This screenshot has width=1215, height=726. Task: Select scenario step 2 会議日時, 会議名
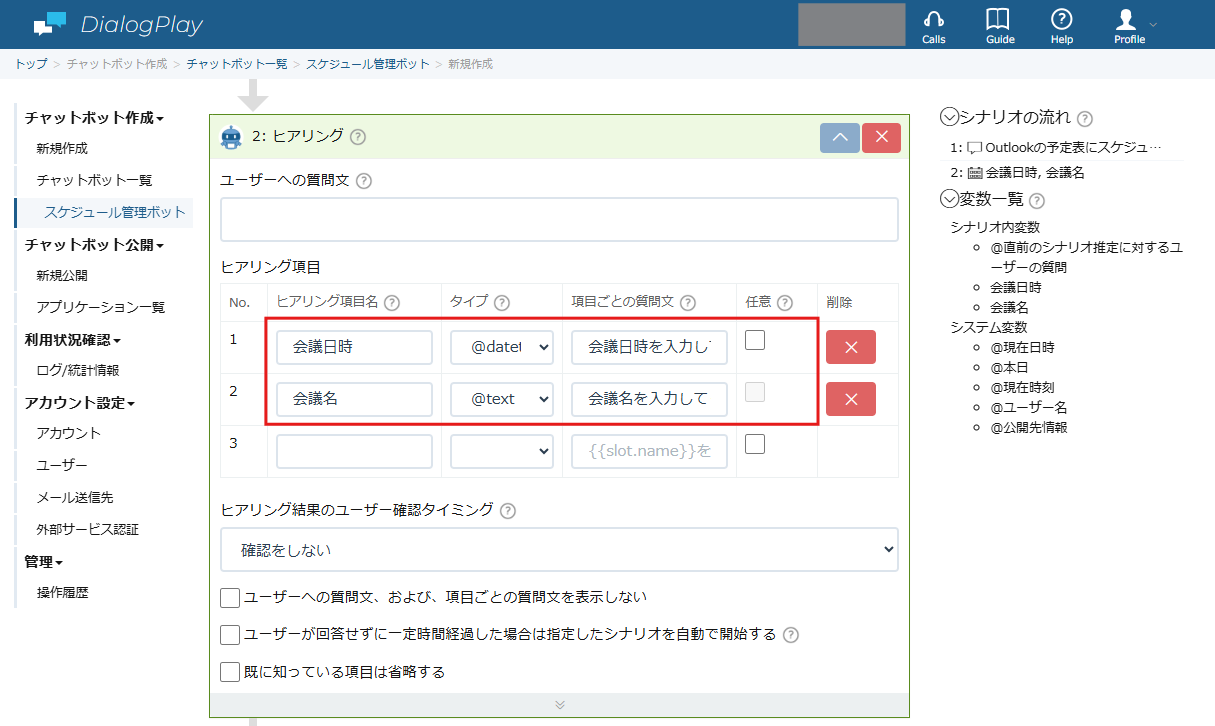[x=1018, y=172]
